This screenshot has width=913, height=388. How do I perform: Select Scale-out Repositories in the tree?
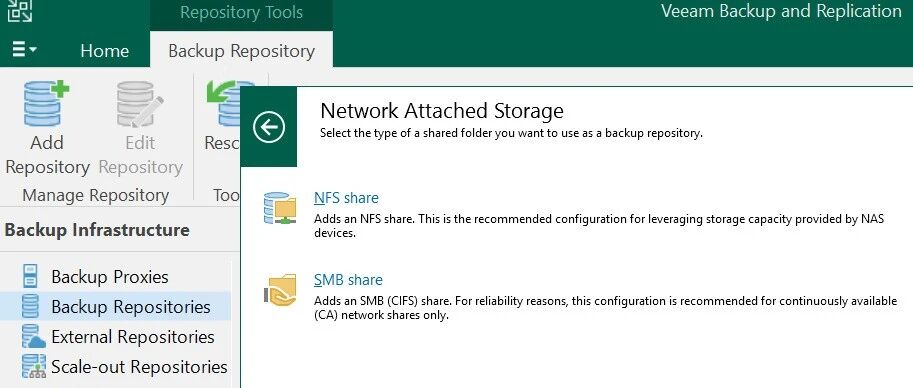click(139, 367)
